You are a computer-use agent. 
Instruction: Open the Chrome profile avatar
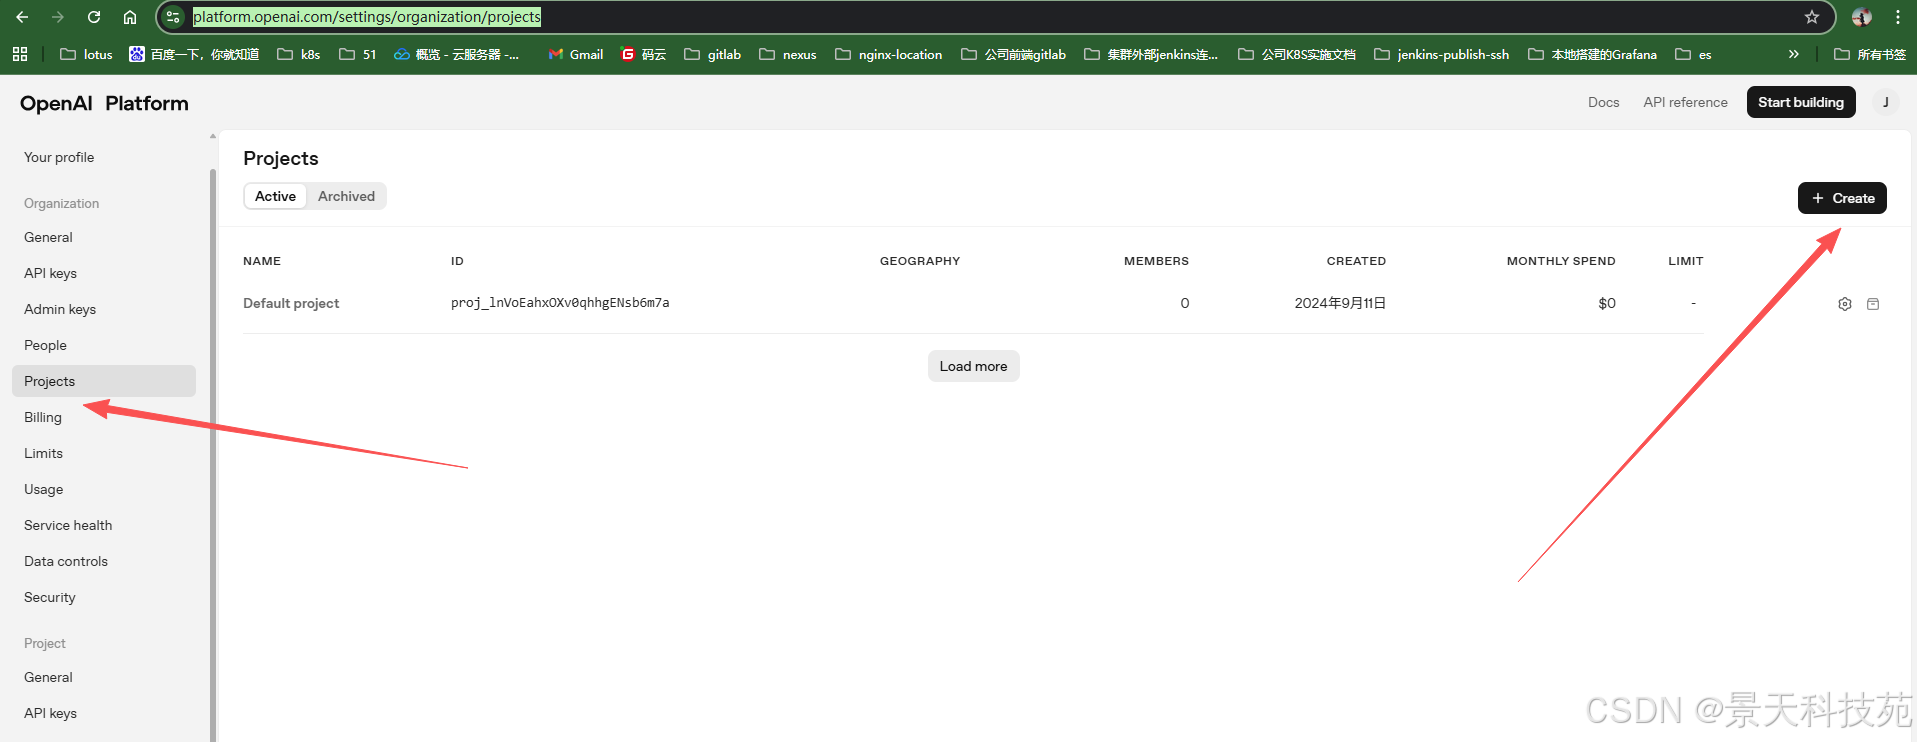(x=1862, y=17)
